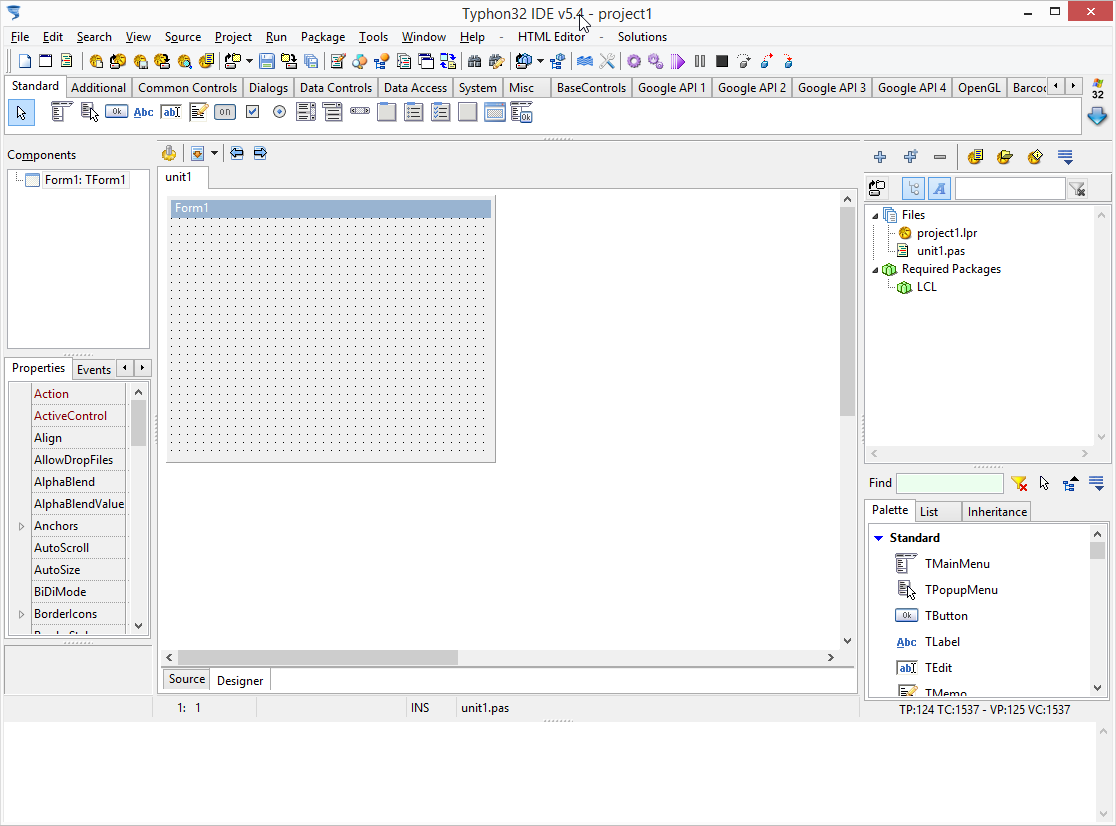The height and width of the screenshot is (826, 1116).
Task: Click the Toggle Form/Unit view icon
Action: point(448,62)
